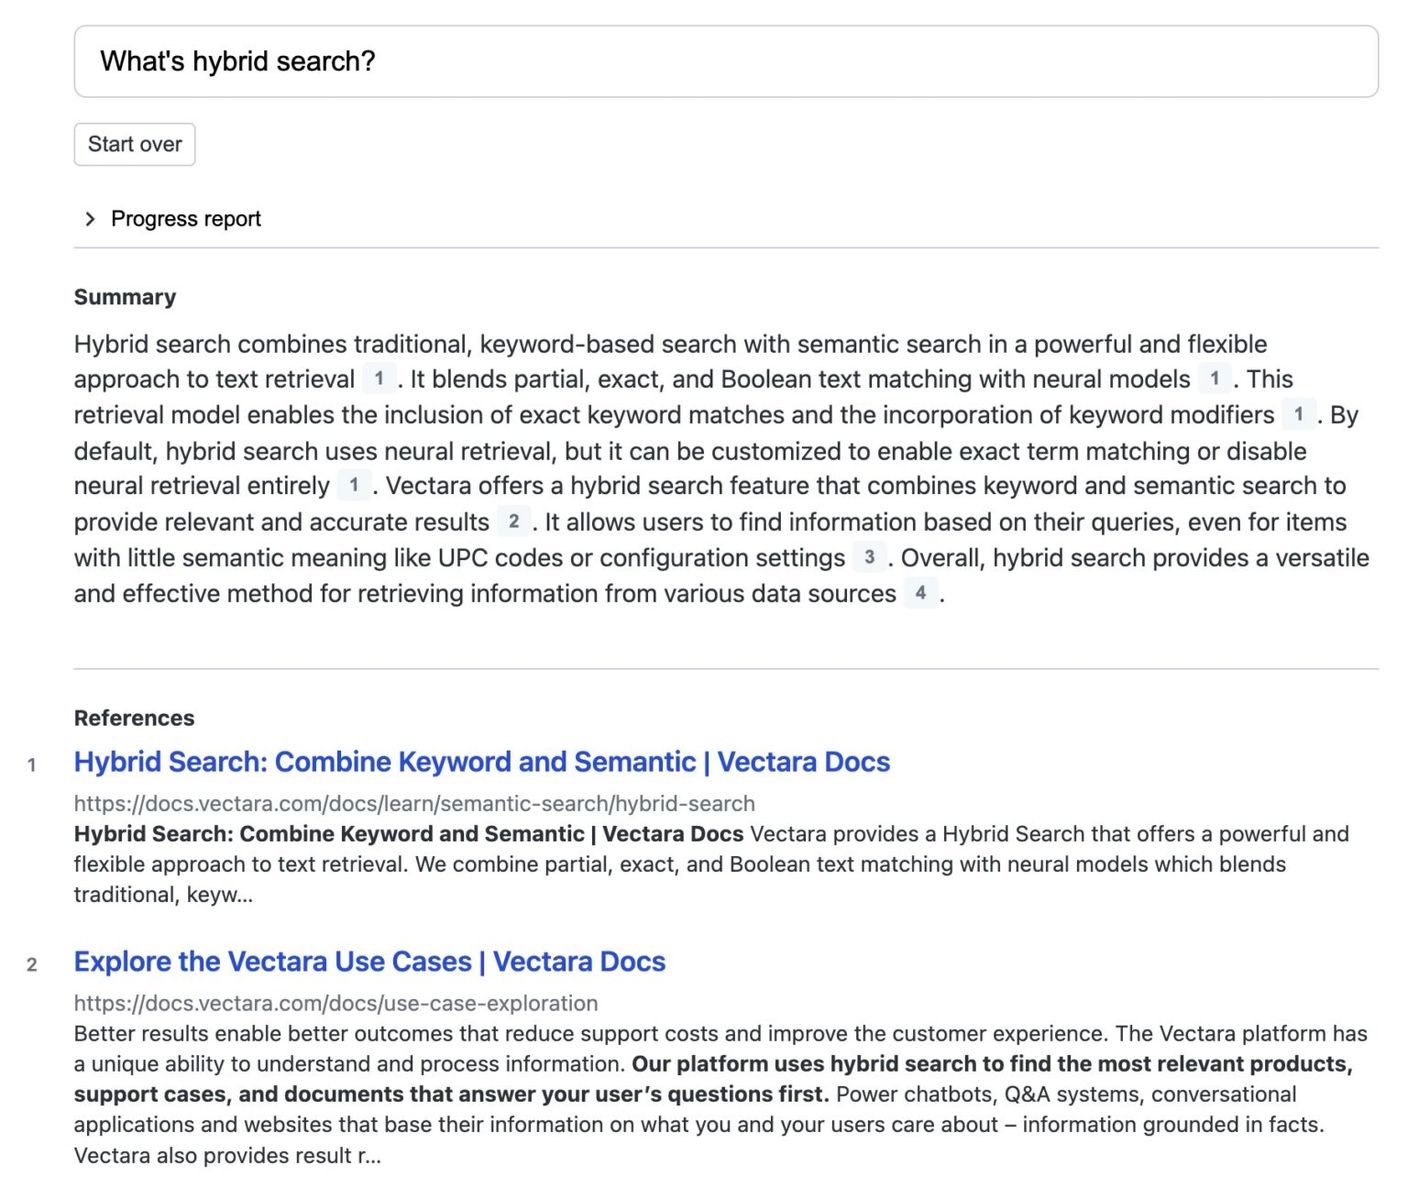The image size is (1408, 1198).
Task: Expand the Progress report chevron arrow
Action: tap(90, 219)
